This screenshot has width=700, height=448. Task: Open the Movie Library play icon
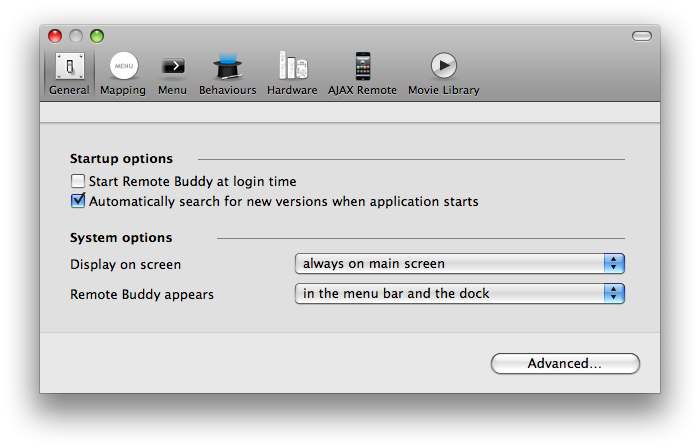tap(443, 67)
